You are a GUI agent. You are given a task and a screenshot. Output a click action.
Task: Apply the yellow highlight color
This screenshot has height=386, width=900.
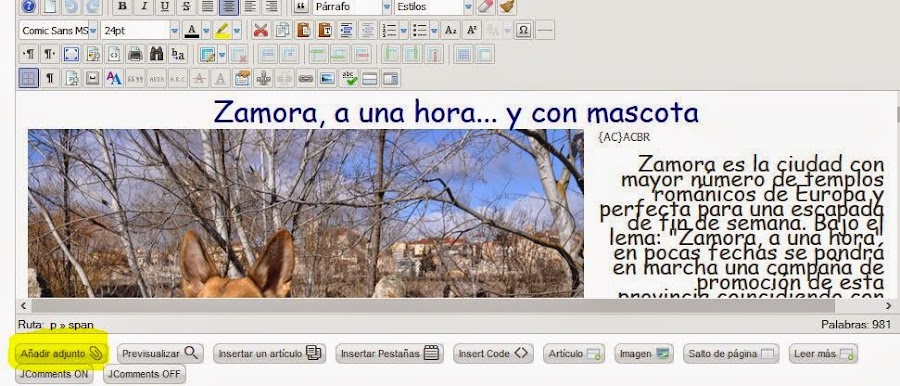click(x=222, y=30)
